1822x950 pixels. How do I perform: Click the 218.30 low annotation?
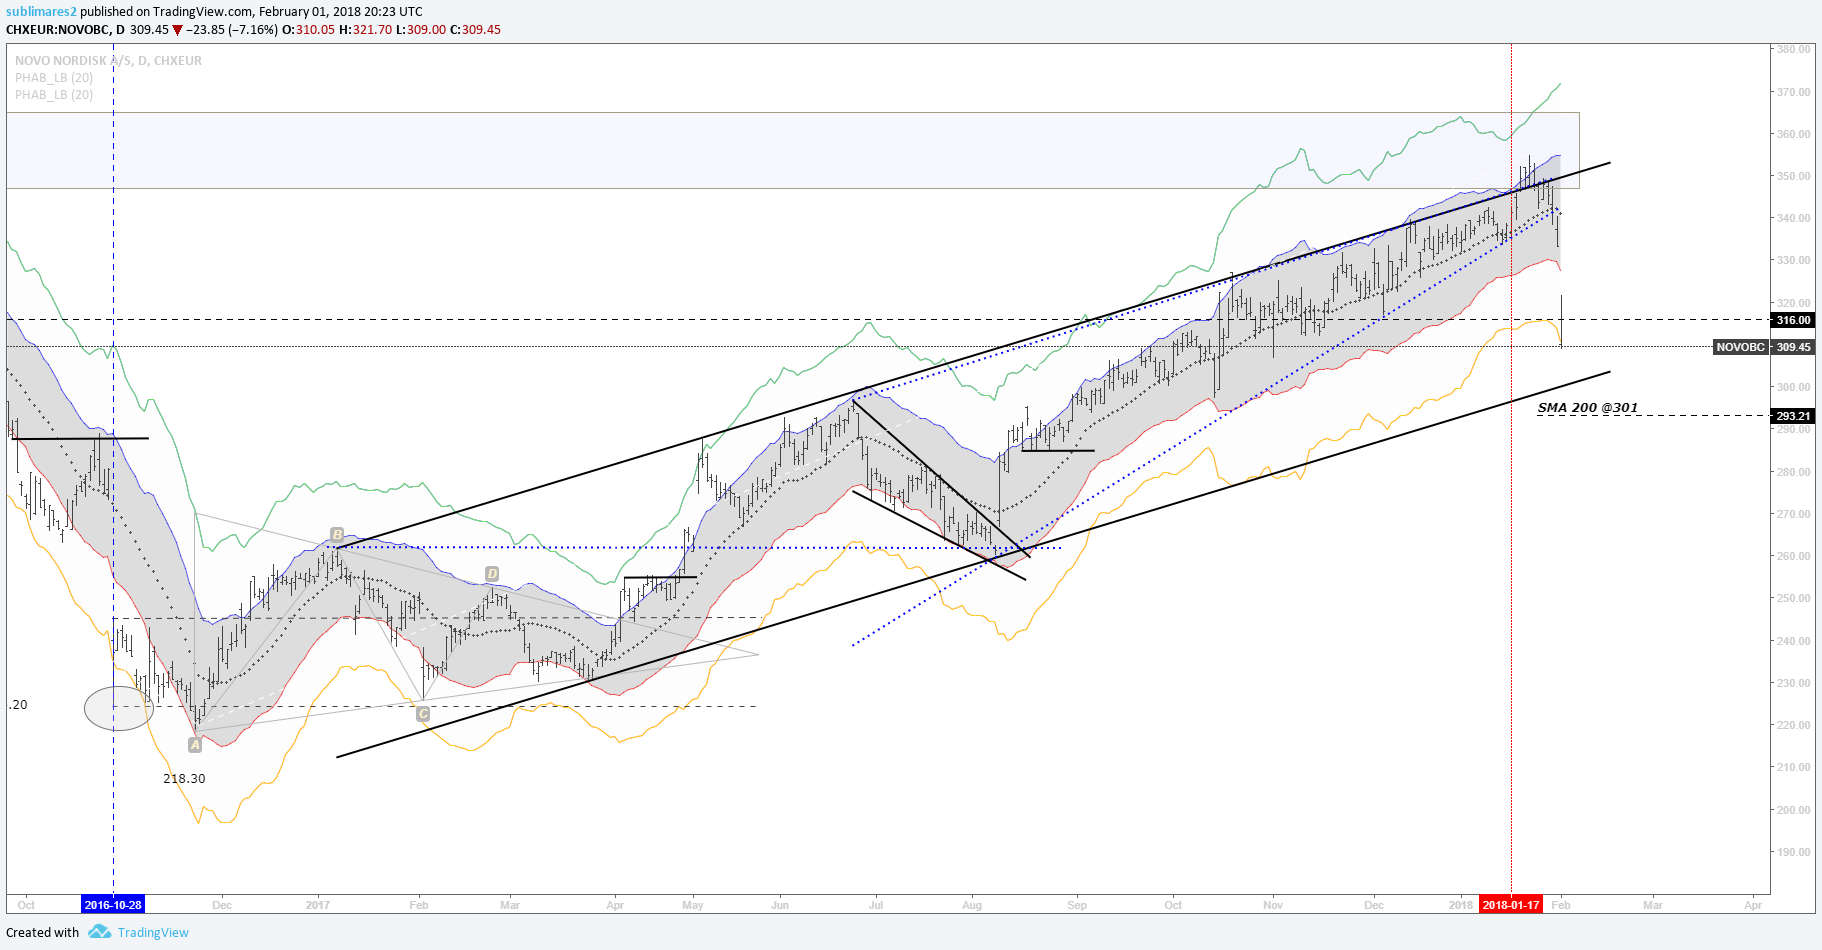pyautogui.click(x=184, y=778)
